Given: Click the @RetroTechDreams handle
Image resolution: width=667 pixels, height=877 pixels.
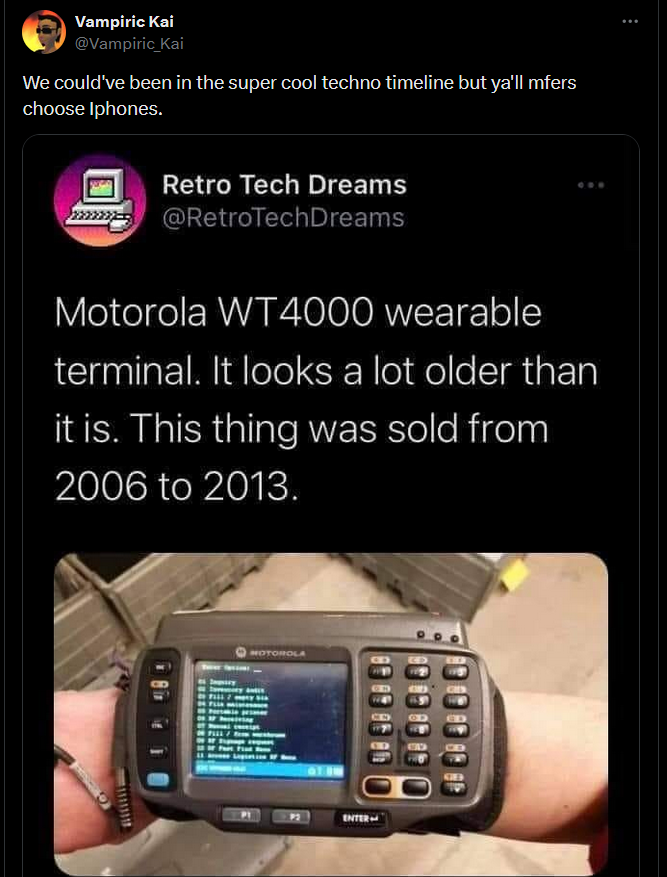Looking at the screenshot, I should (x=283, y=218).
